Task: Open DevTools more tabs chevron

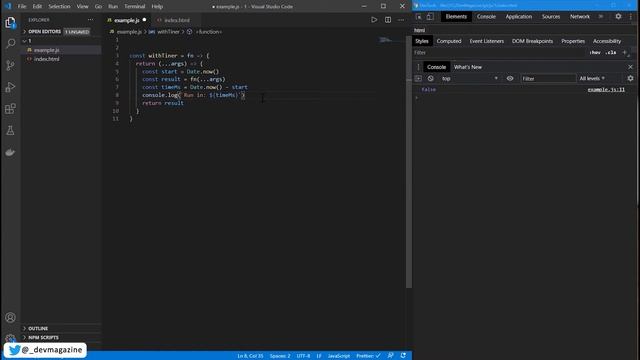Action: 601,16
